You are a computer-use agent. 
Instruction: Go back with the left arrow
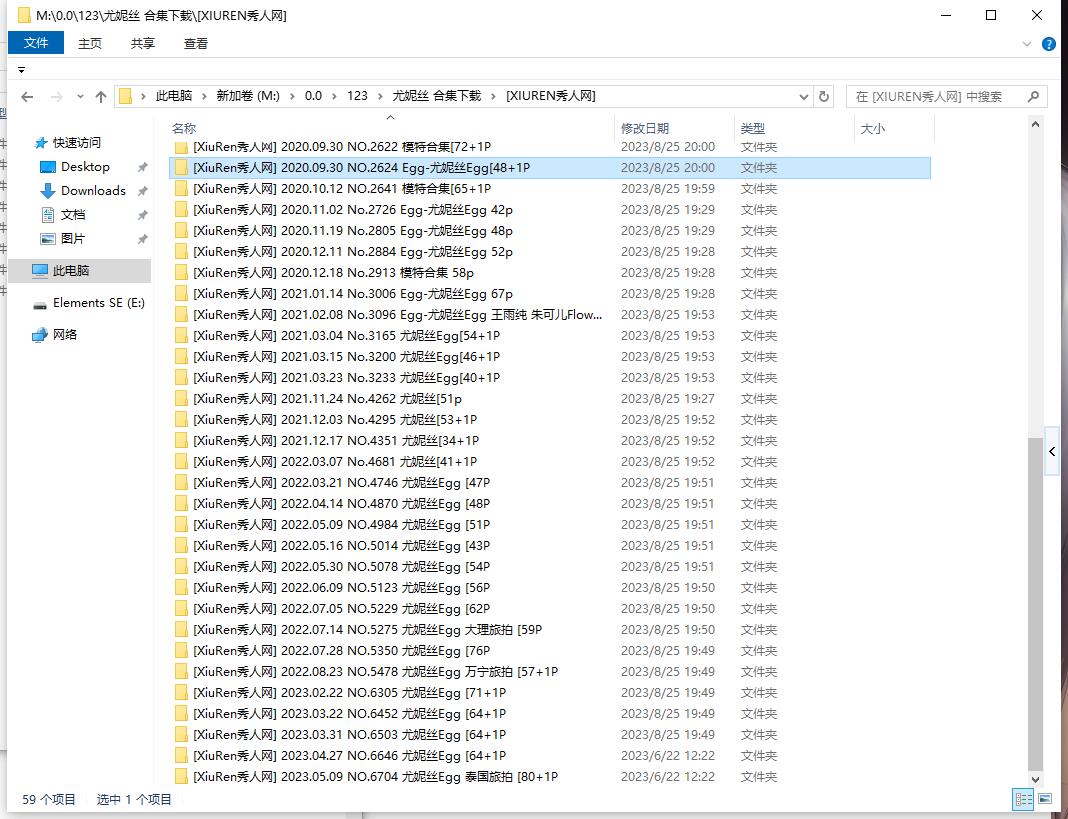tap(27, 97)
